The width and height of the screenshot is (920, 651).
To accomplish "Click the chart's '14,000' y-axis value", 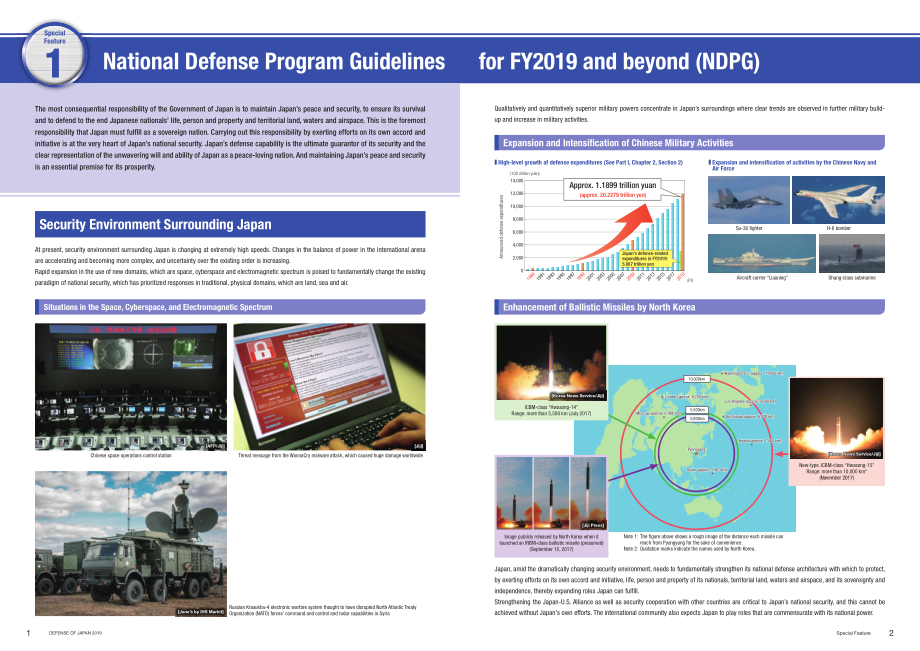I will click(x=516, y=181).
